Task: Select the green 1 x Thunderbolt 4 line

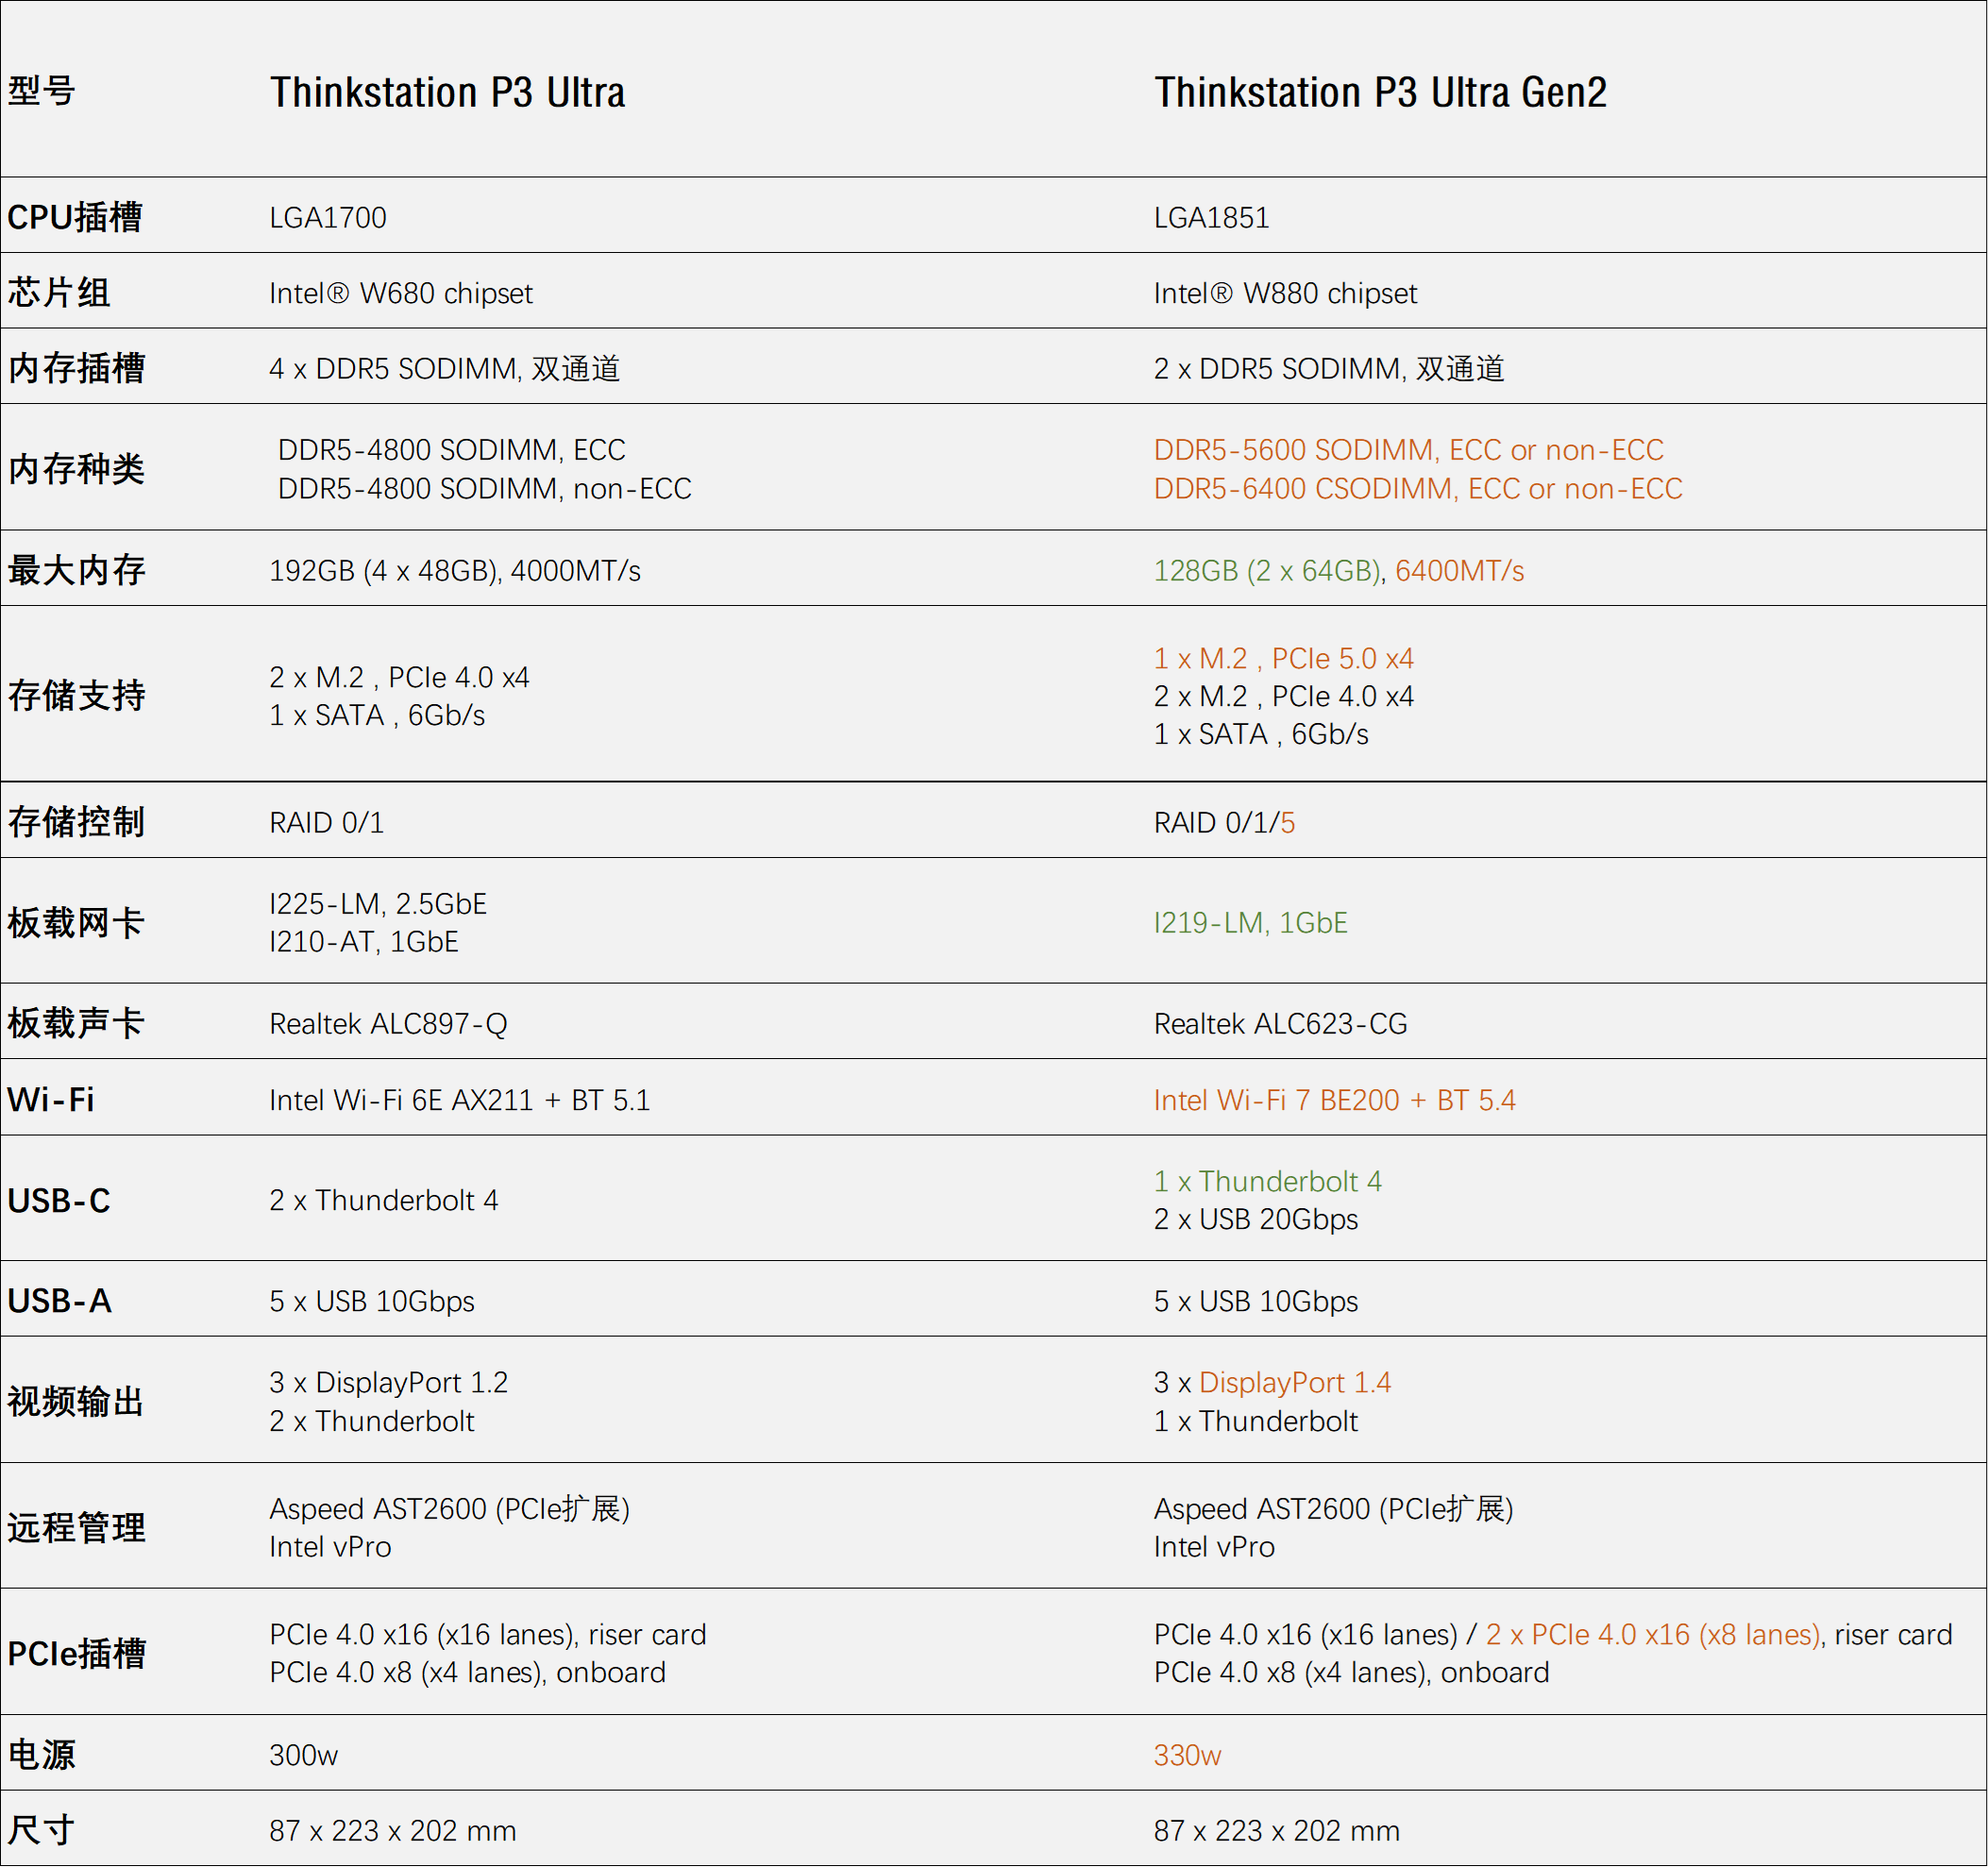Action: 1267,1181
